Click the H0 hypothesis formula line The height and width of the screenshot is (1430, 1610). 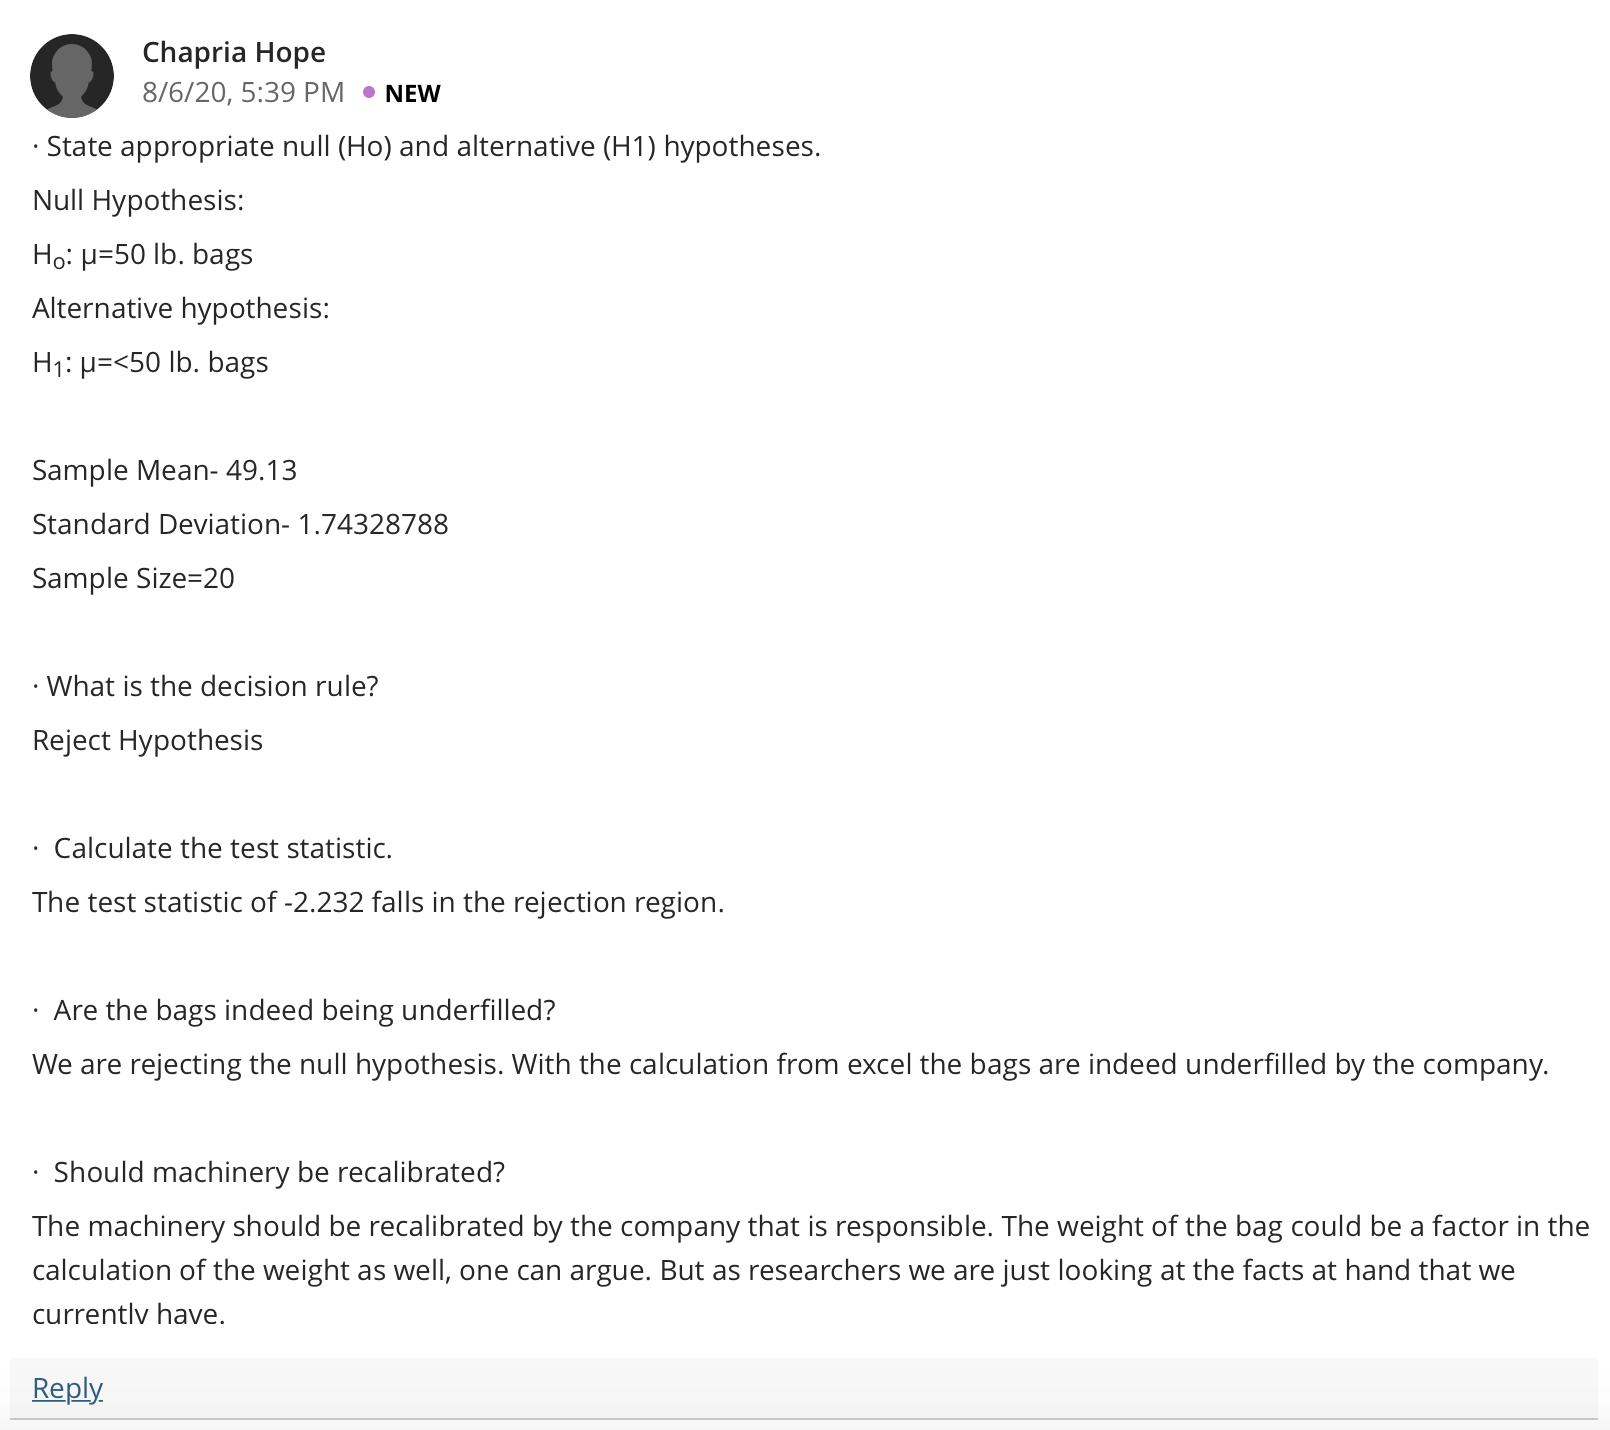click(142, 255)
